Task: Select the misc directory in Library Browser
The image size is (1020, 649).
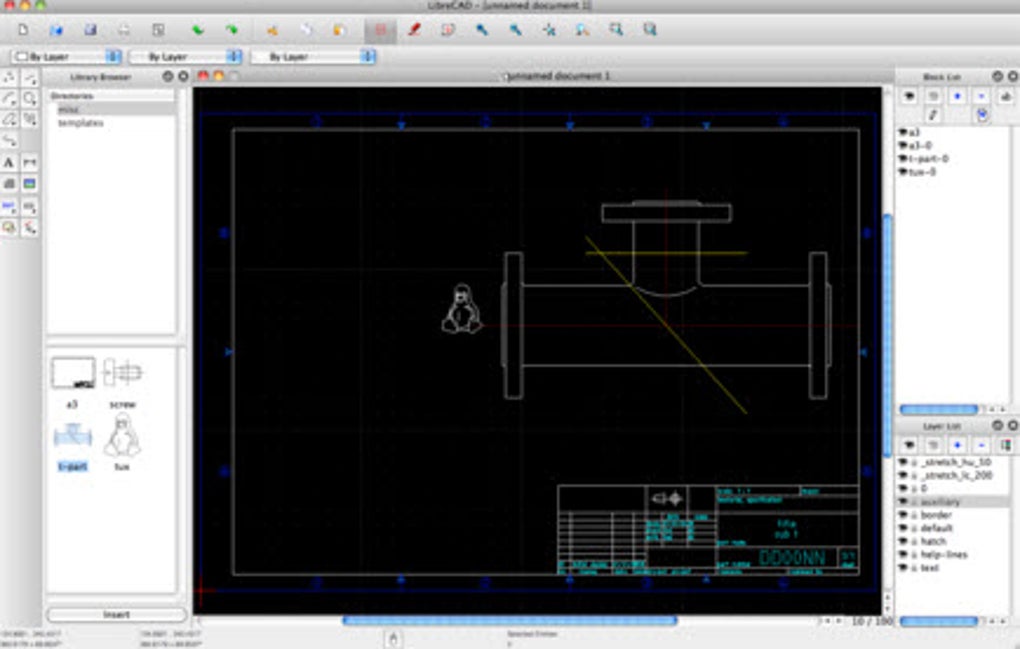Action: (x=68, y=109)
